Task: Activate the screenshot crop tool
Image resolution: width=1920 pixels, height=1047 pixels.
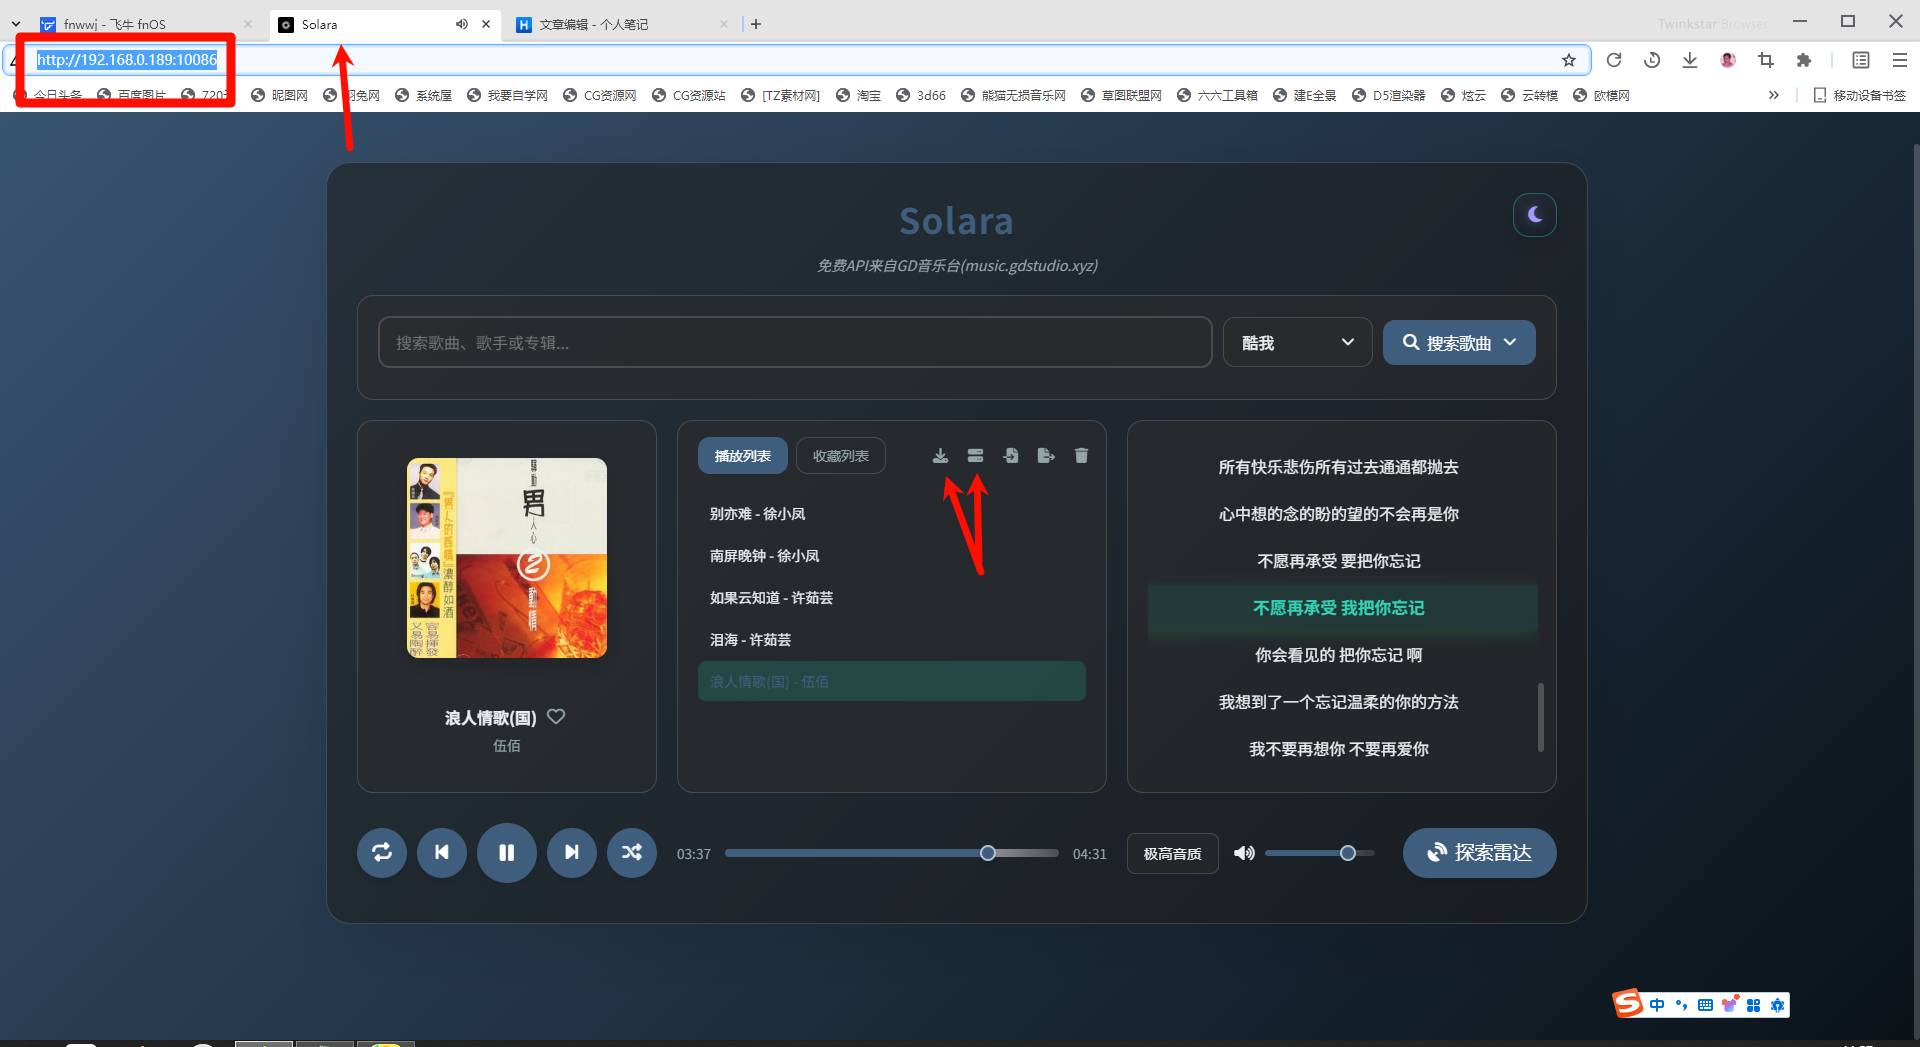Action: coord(1766,60)
